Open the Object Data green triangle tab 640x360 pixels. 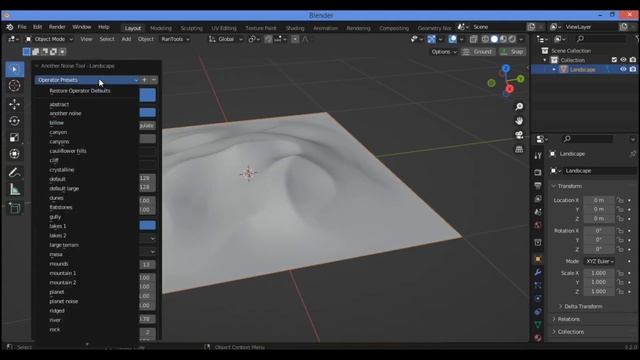click(x=538, y=324)
